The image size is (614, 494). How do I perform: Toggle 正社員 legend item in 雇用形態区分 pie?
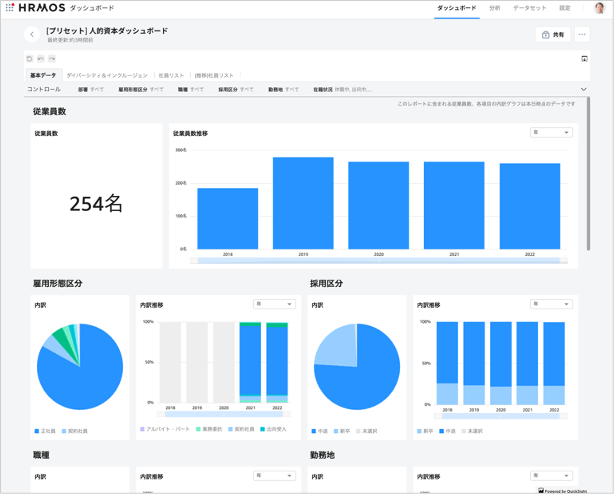click(46, 431)
